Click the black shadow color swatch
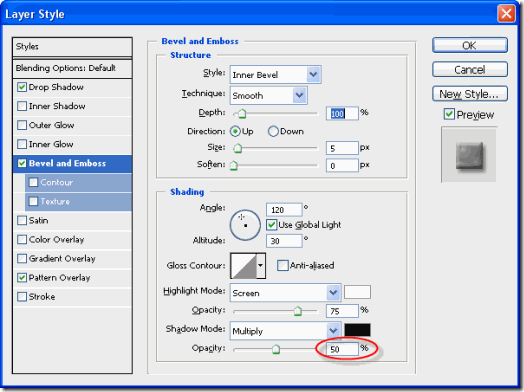The height and width of the screenshot is (392, 524). (357, 330)
